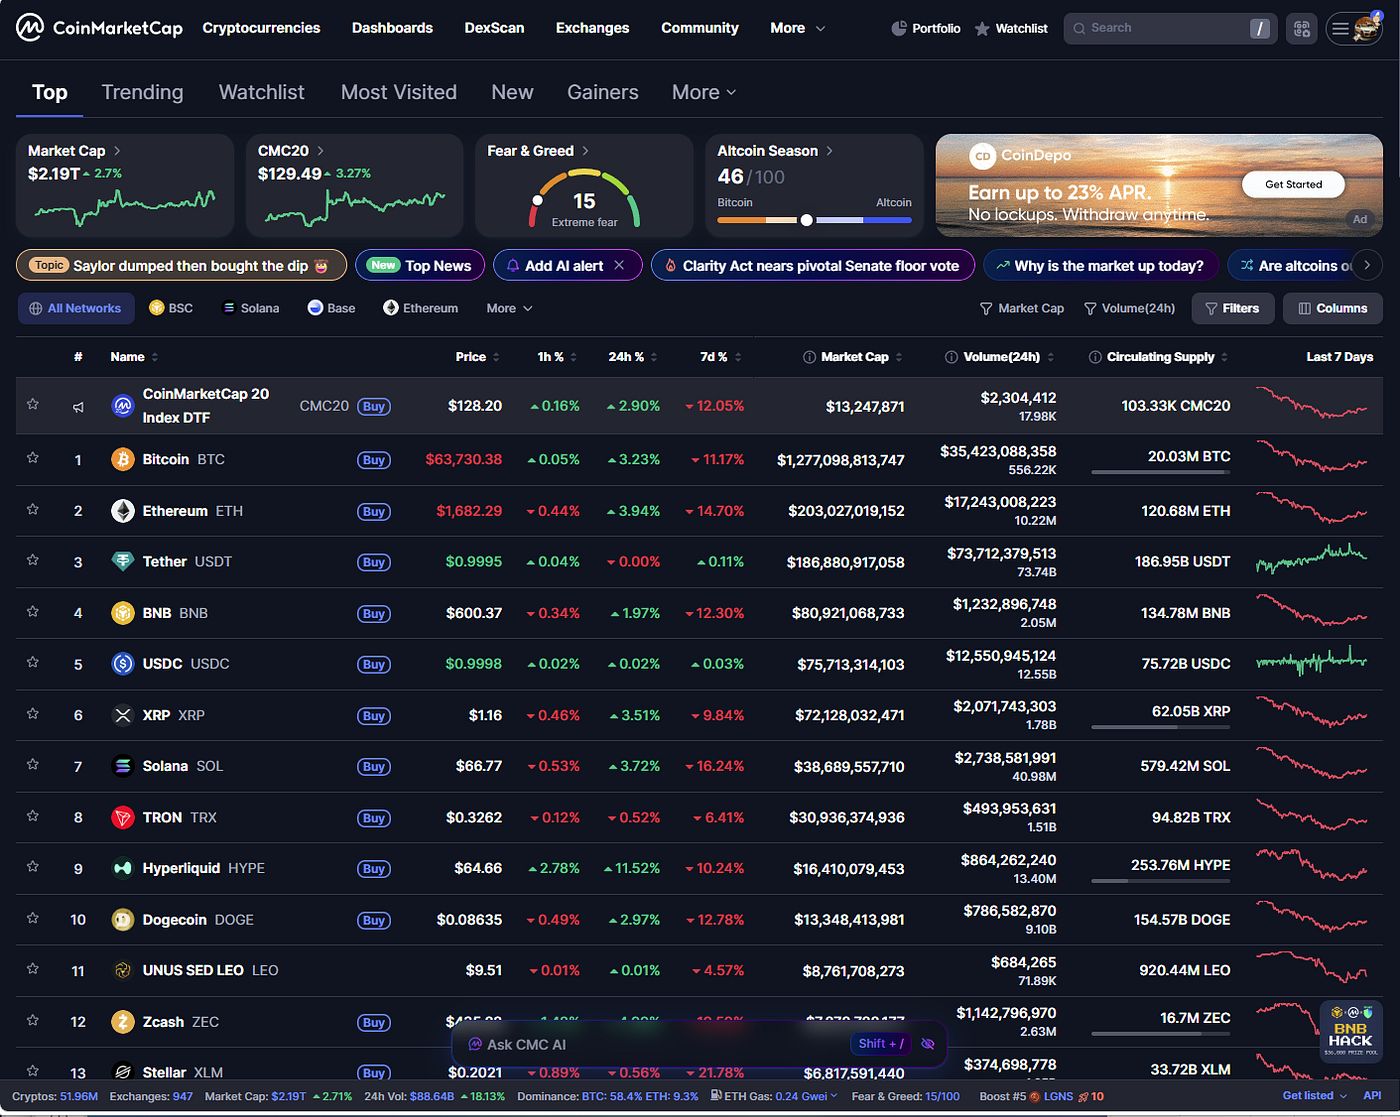This screenshot has height=1117, width=1400.
Task: Click the Ethereum coin logo
Action: click(123, 511)
